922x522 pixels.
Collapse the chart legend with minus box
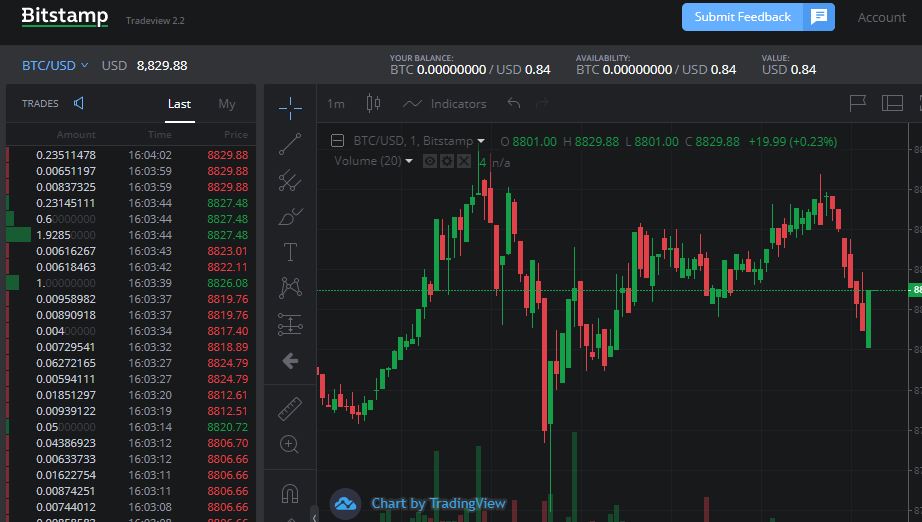tap(337, 140)
